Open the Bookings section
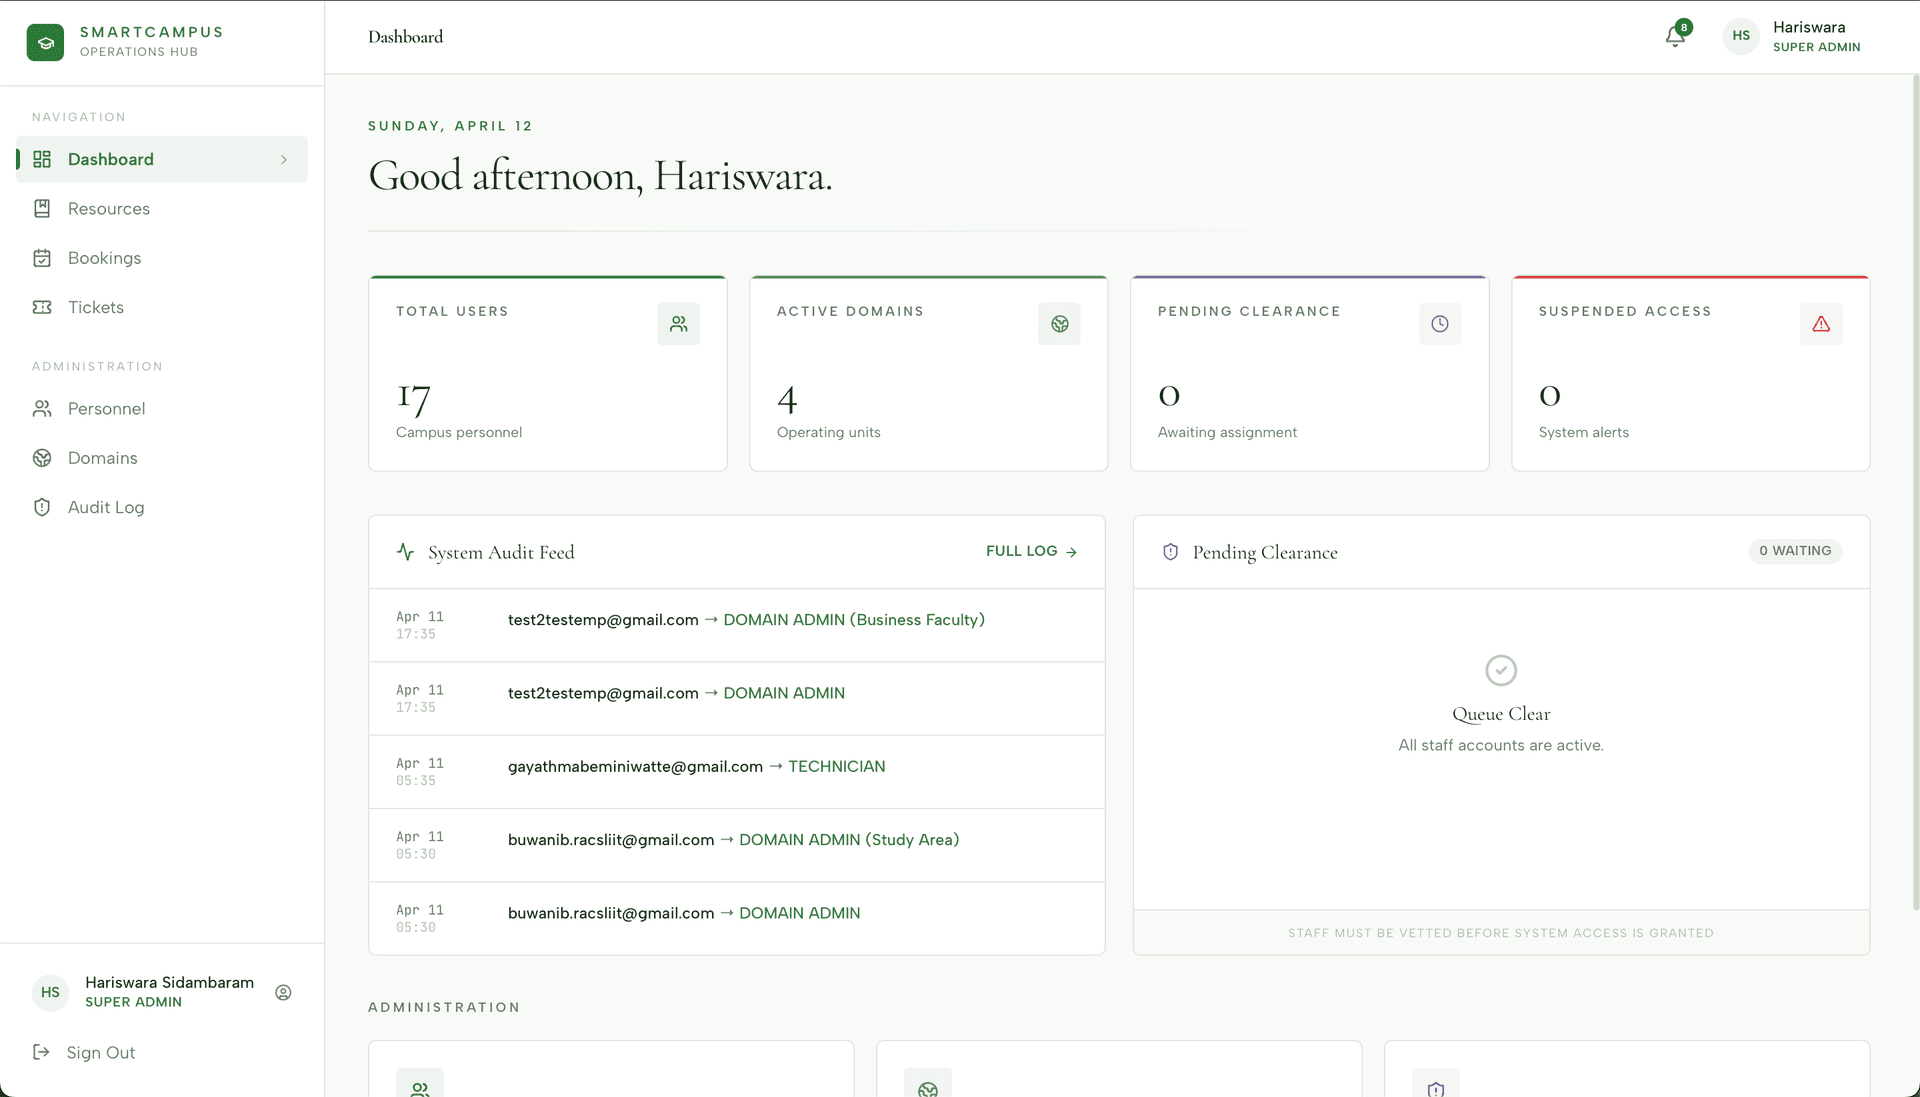1920x1097 pixels. click(x=162, y=258)
